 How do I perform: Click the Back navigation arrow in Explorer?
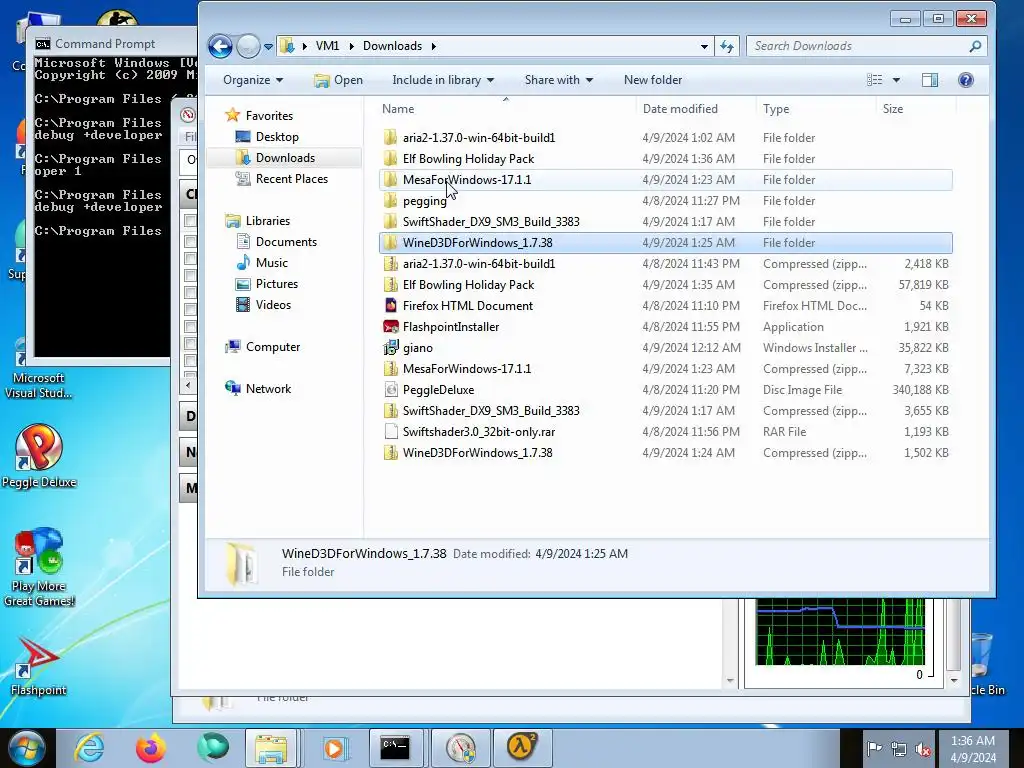click(220, 46)
